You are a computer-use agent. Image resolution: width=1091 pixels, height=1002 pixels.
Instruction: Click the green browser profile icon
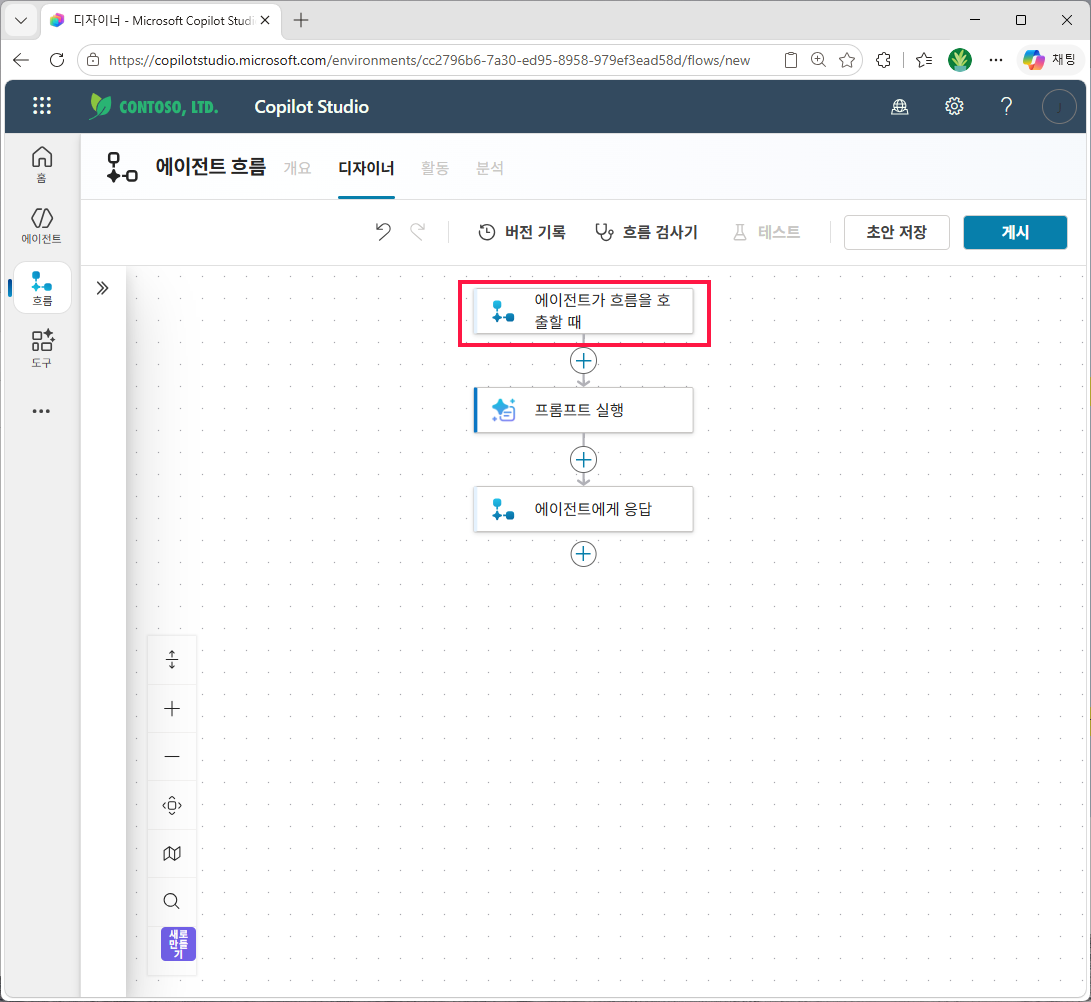click(959, 60)
